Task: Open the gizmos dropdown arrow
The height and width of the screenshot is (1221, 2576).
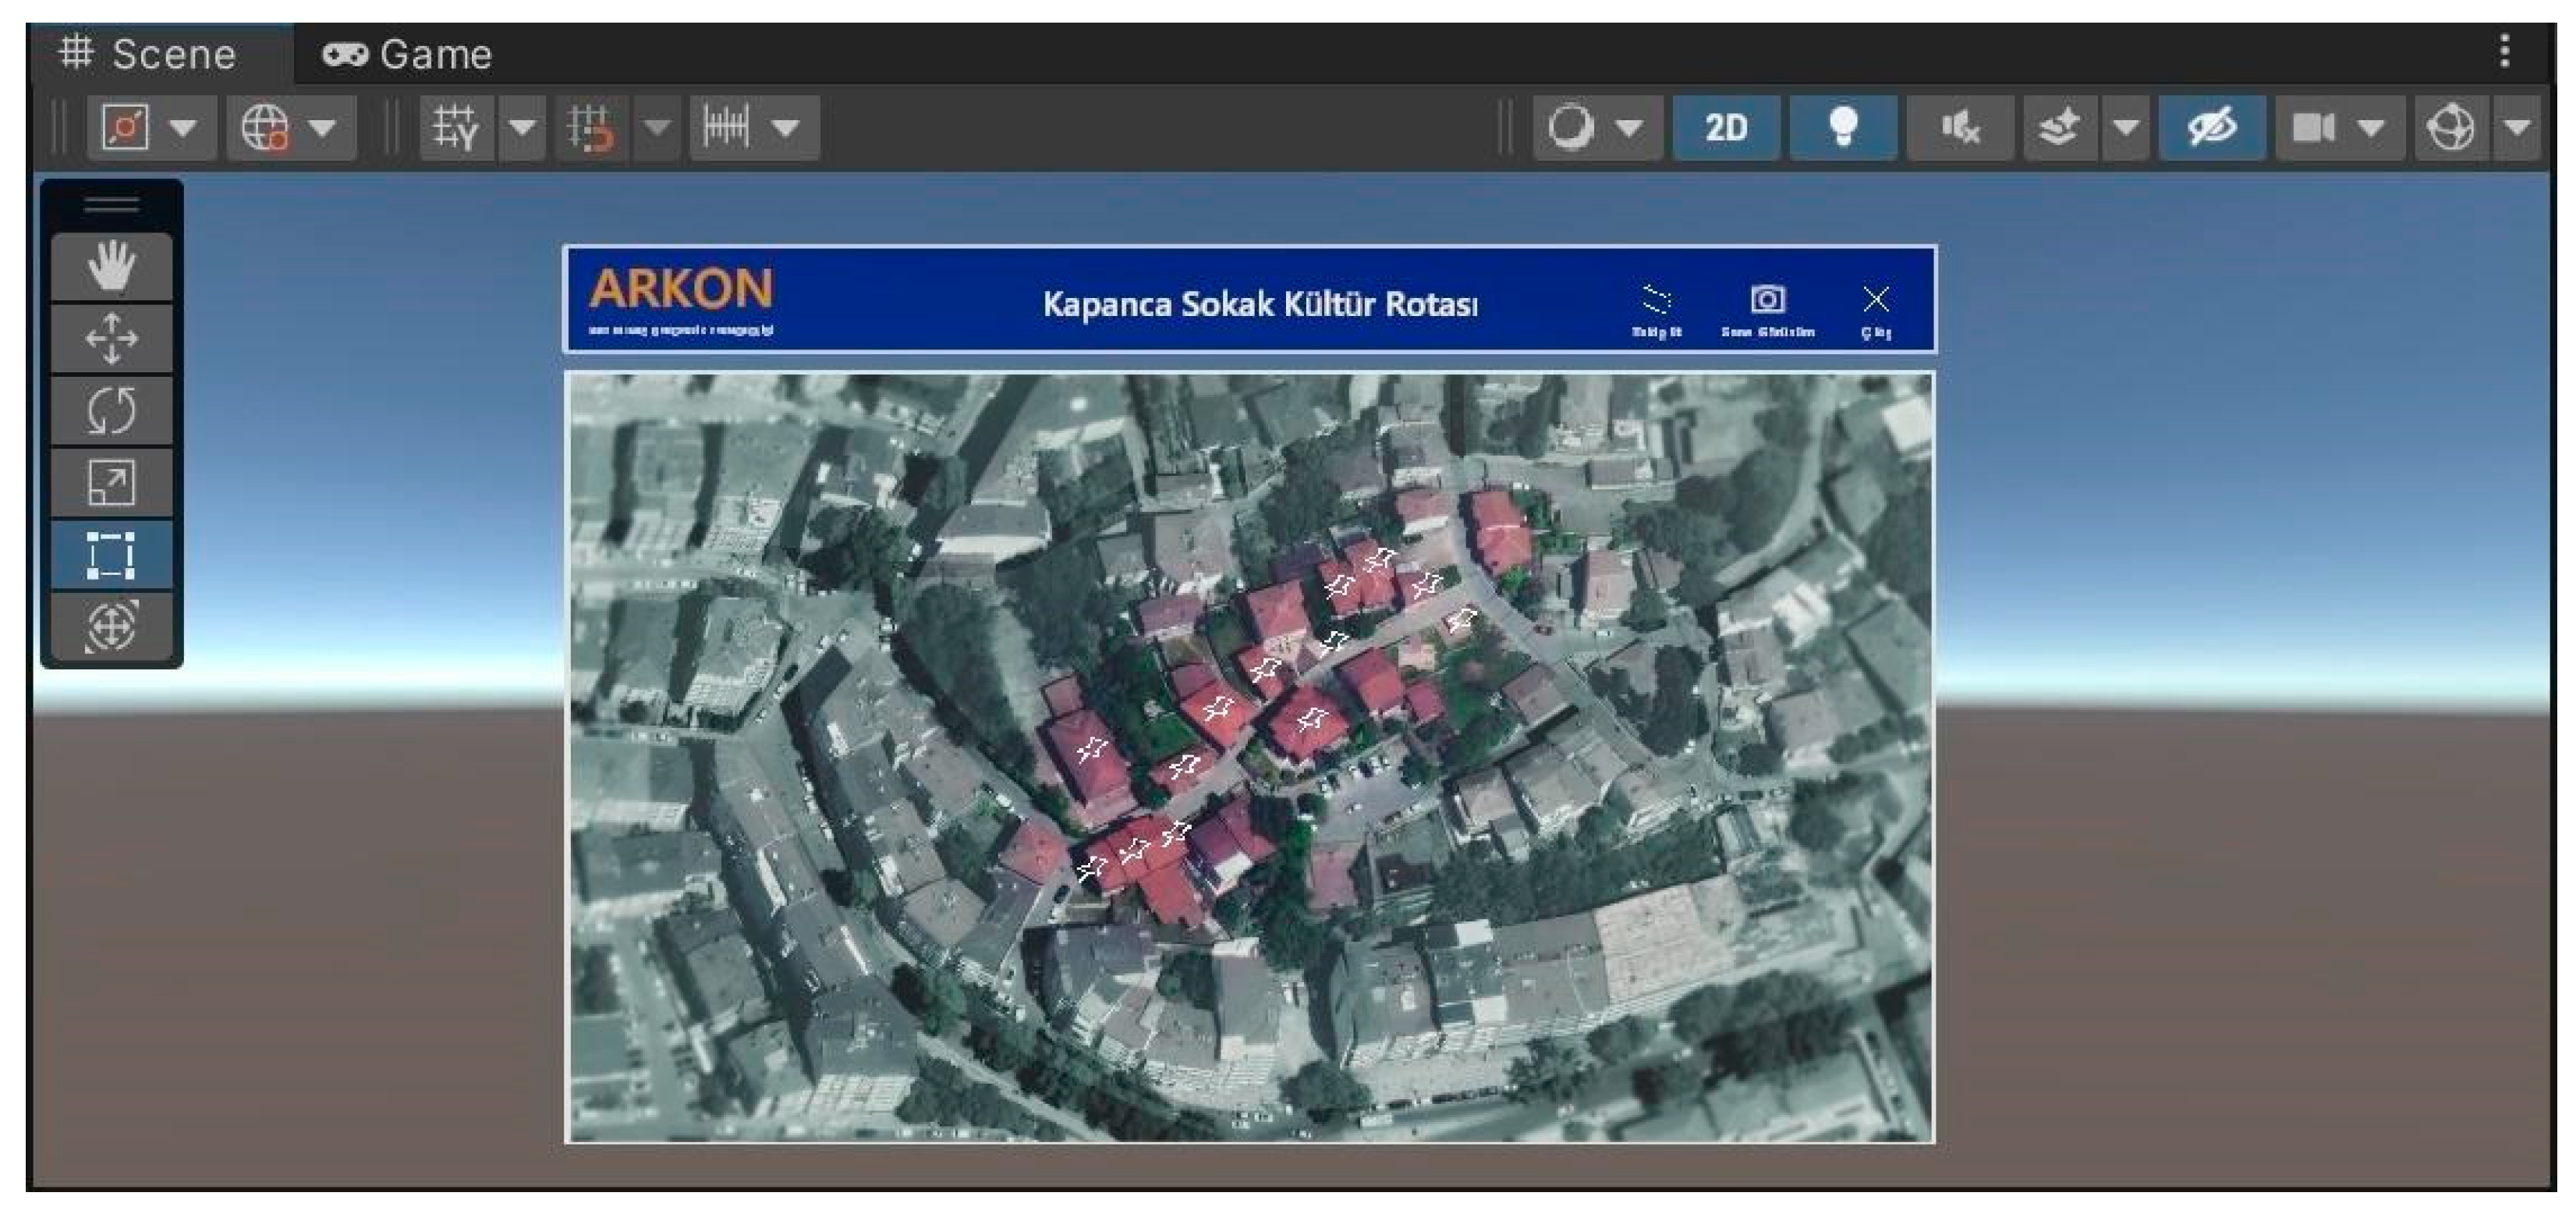Action: 2517,128
